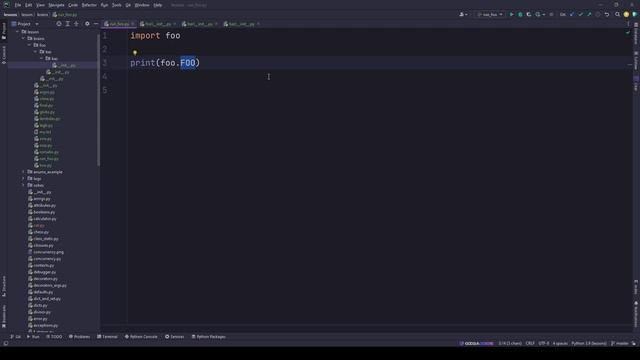This screenshot has width=640, height=360.
Task: Open the Project view type dropdown
Action: click(x=25, y=24)
